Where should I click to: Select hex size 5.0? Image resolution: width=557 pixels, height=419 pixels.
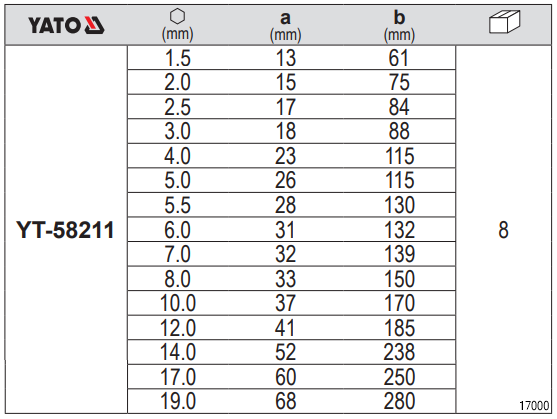coord(177,181)
